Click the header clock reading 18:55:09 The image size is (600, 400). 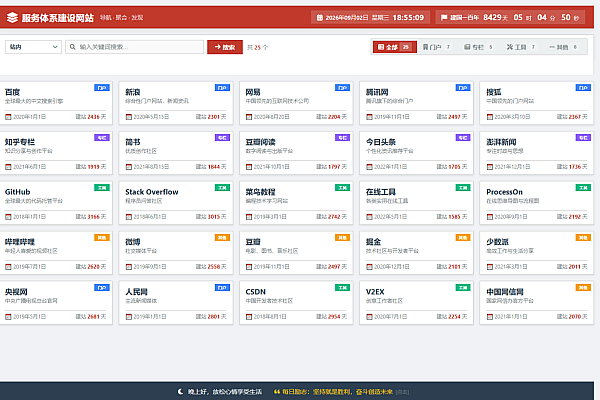(x=408, y=18)
